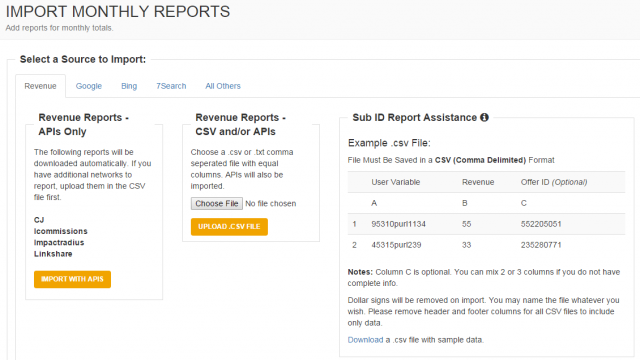Click the column letter B cell
Image resolution: width=640 pixels, height=360 pixels.
coord(464,203)
